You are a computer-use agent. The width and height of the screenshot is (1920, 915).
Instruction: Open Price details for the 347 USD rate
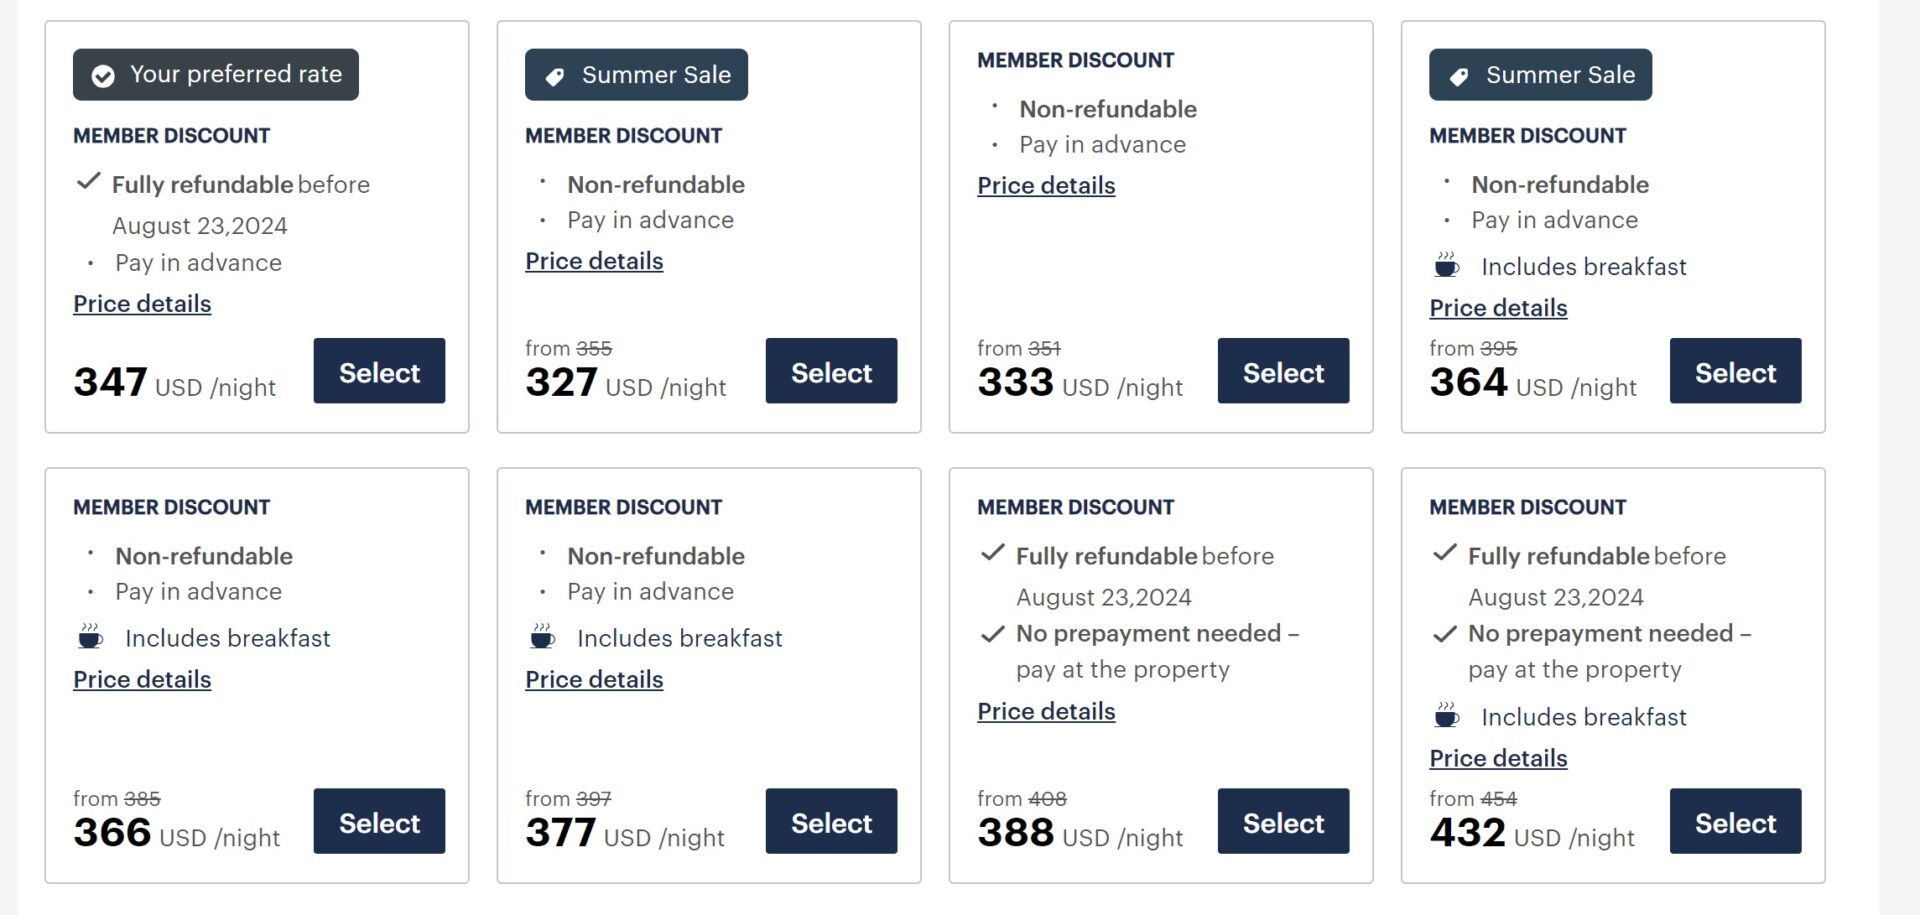coord(142,303)
